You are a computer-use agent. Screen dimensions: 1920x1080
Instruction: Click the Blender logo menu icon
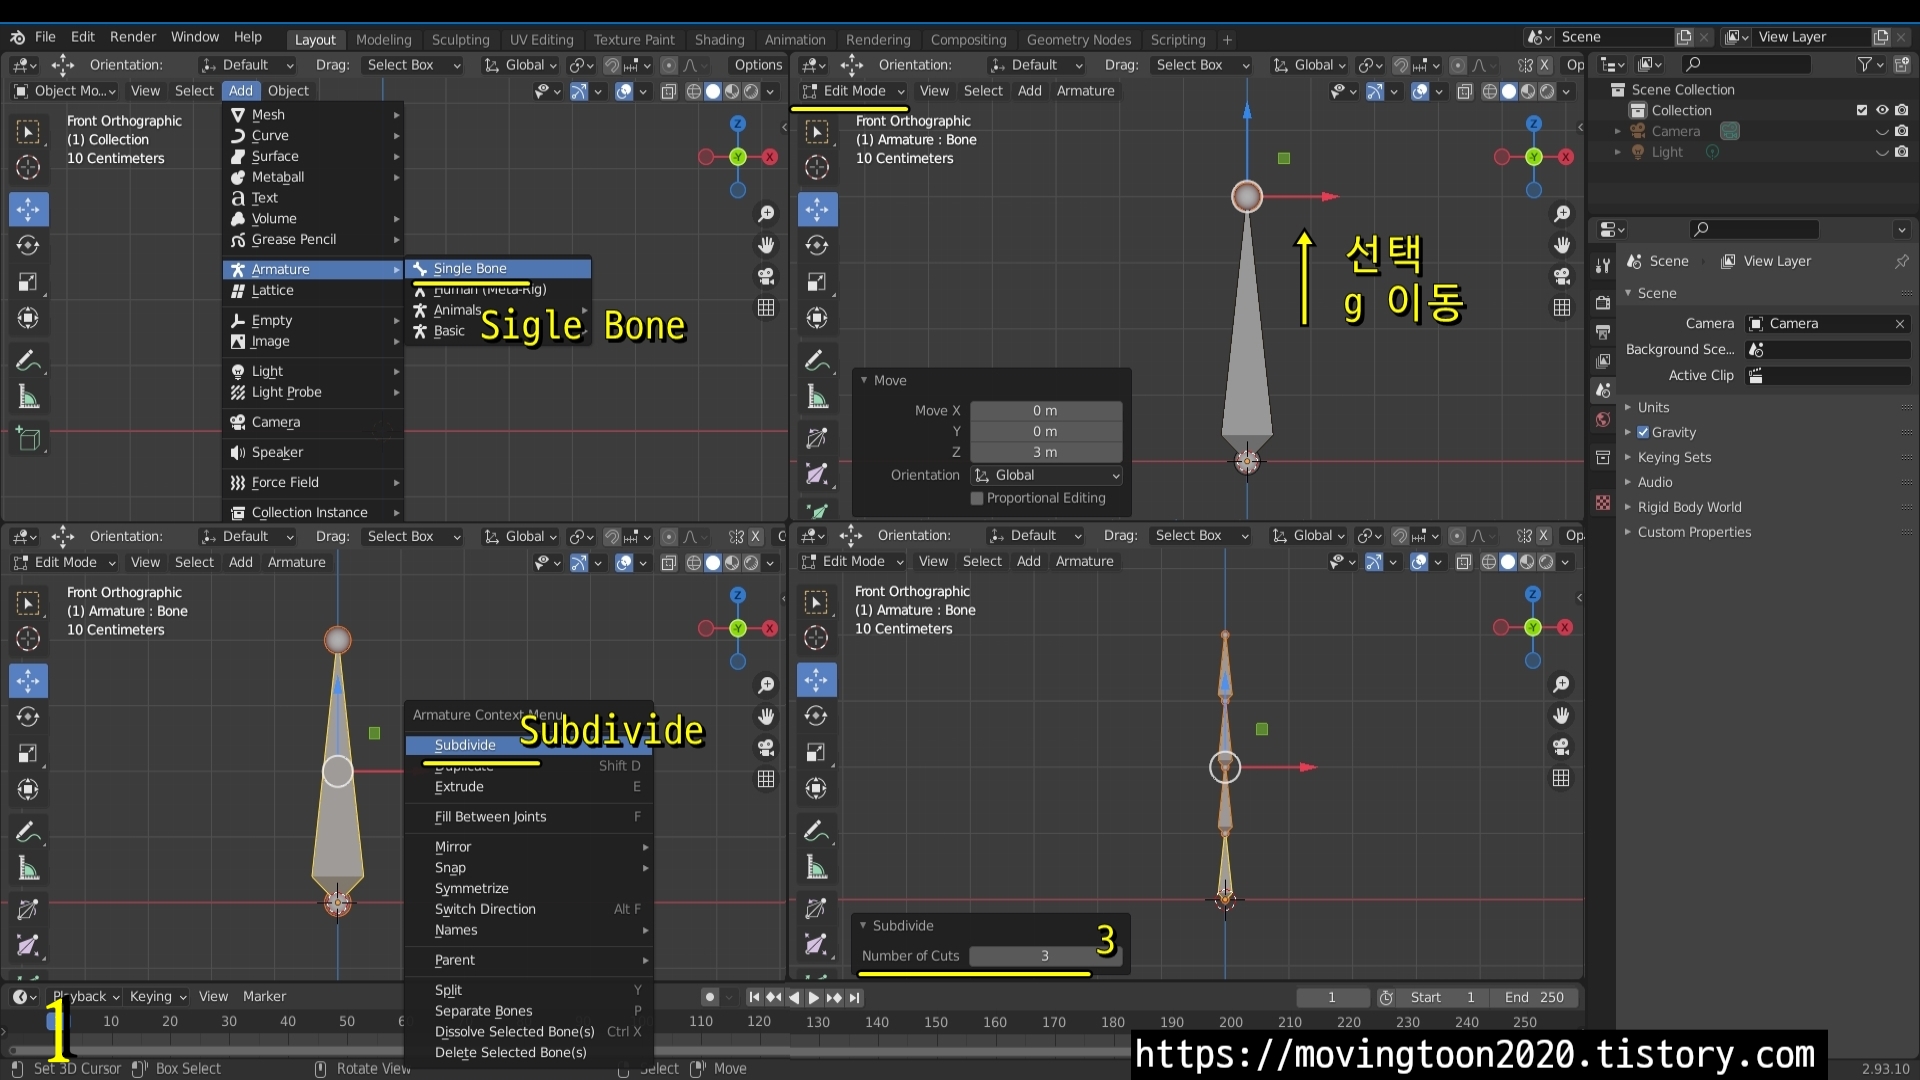coord(18,37)
